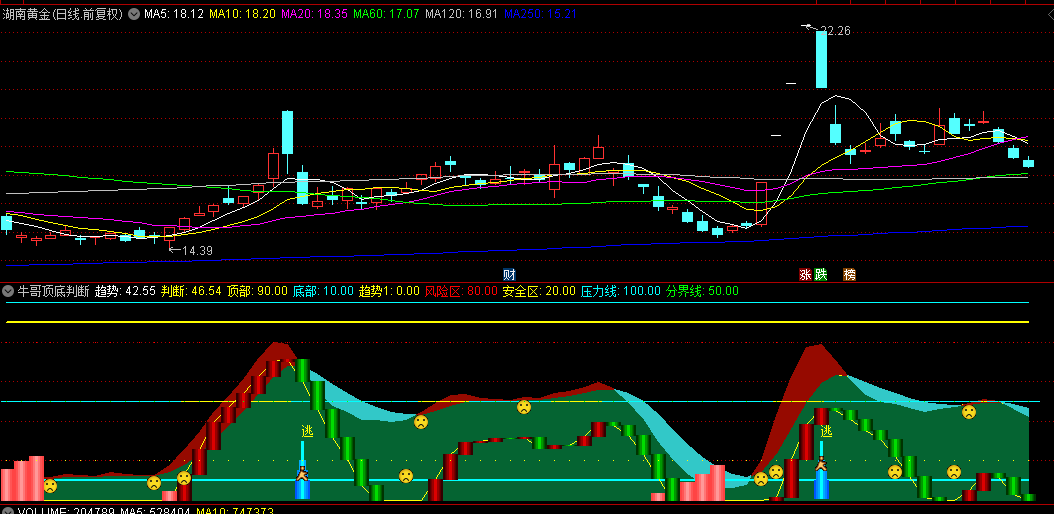The width and height of the screenshot is (1054, 514).
Task: Select the MA5 moving average label
Action: point(173,15)
